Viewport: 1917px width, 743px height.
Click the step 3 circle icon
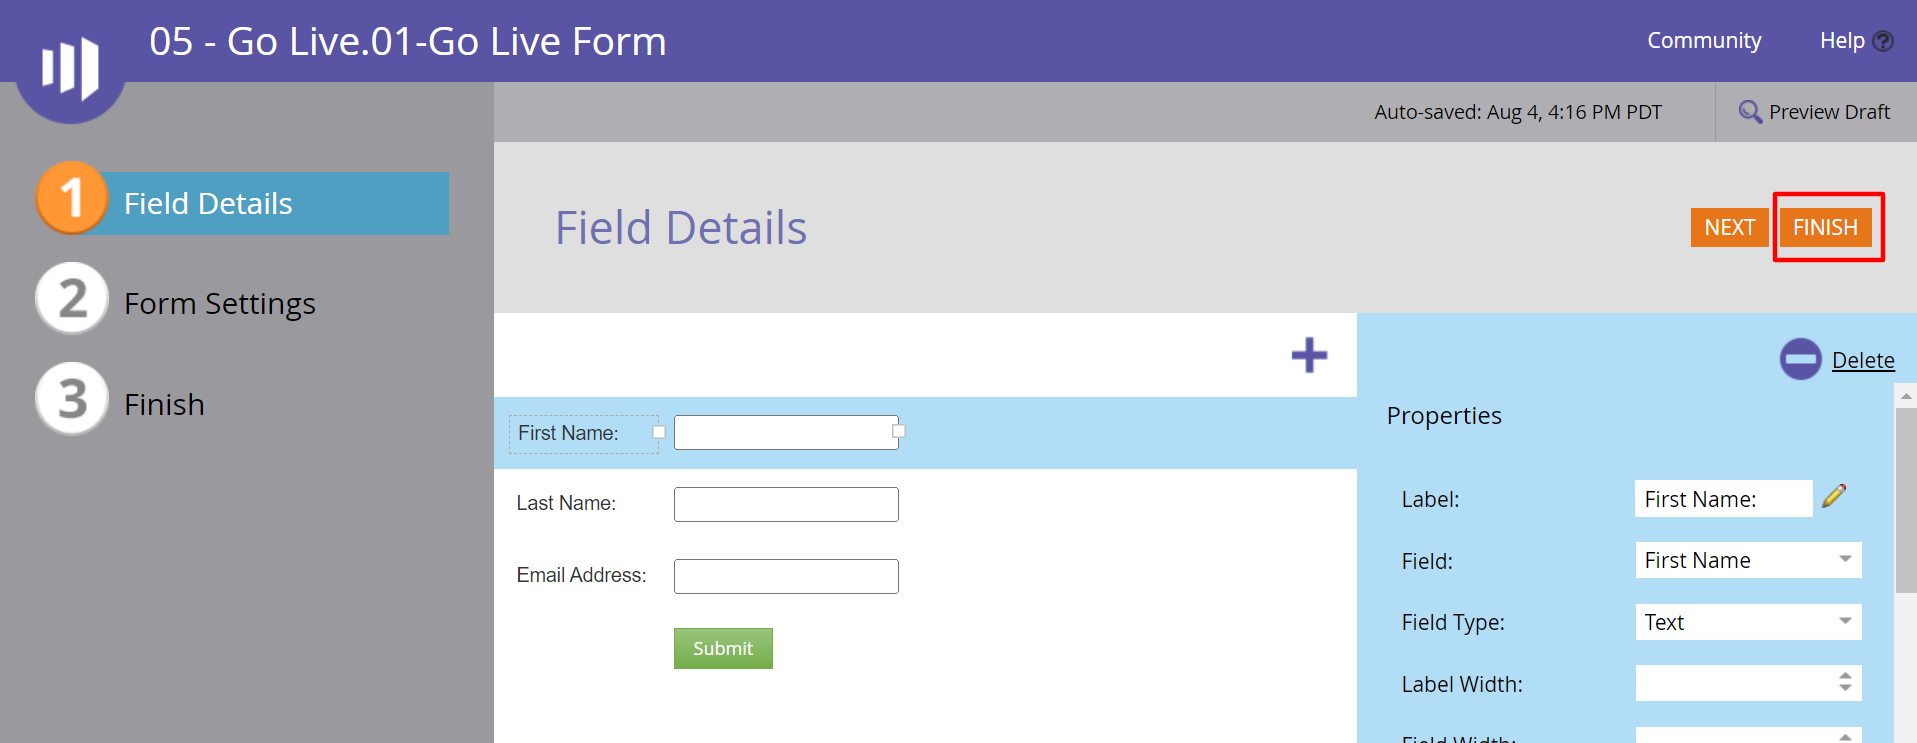pos(72,399)
